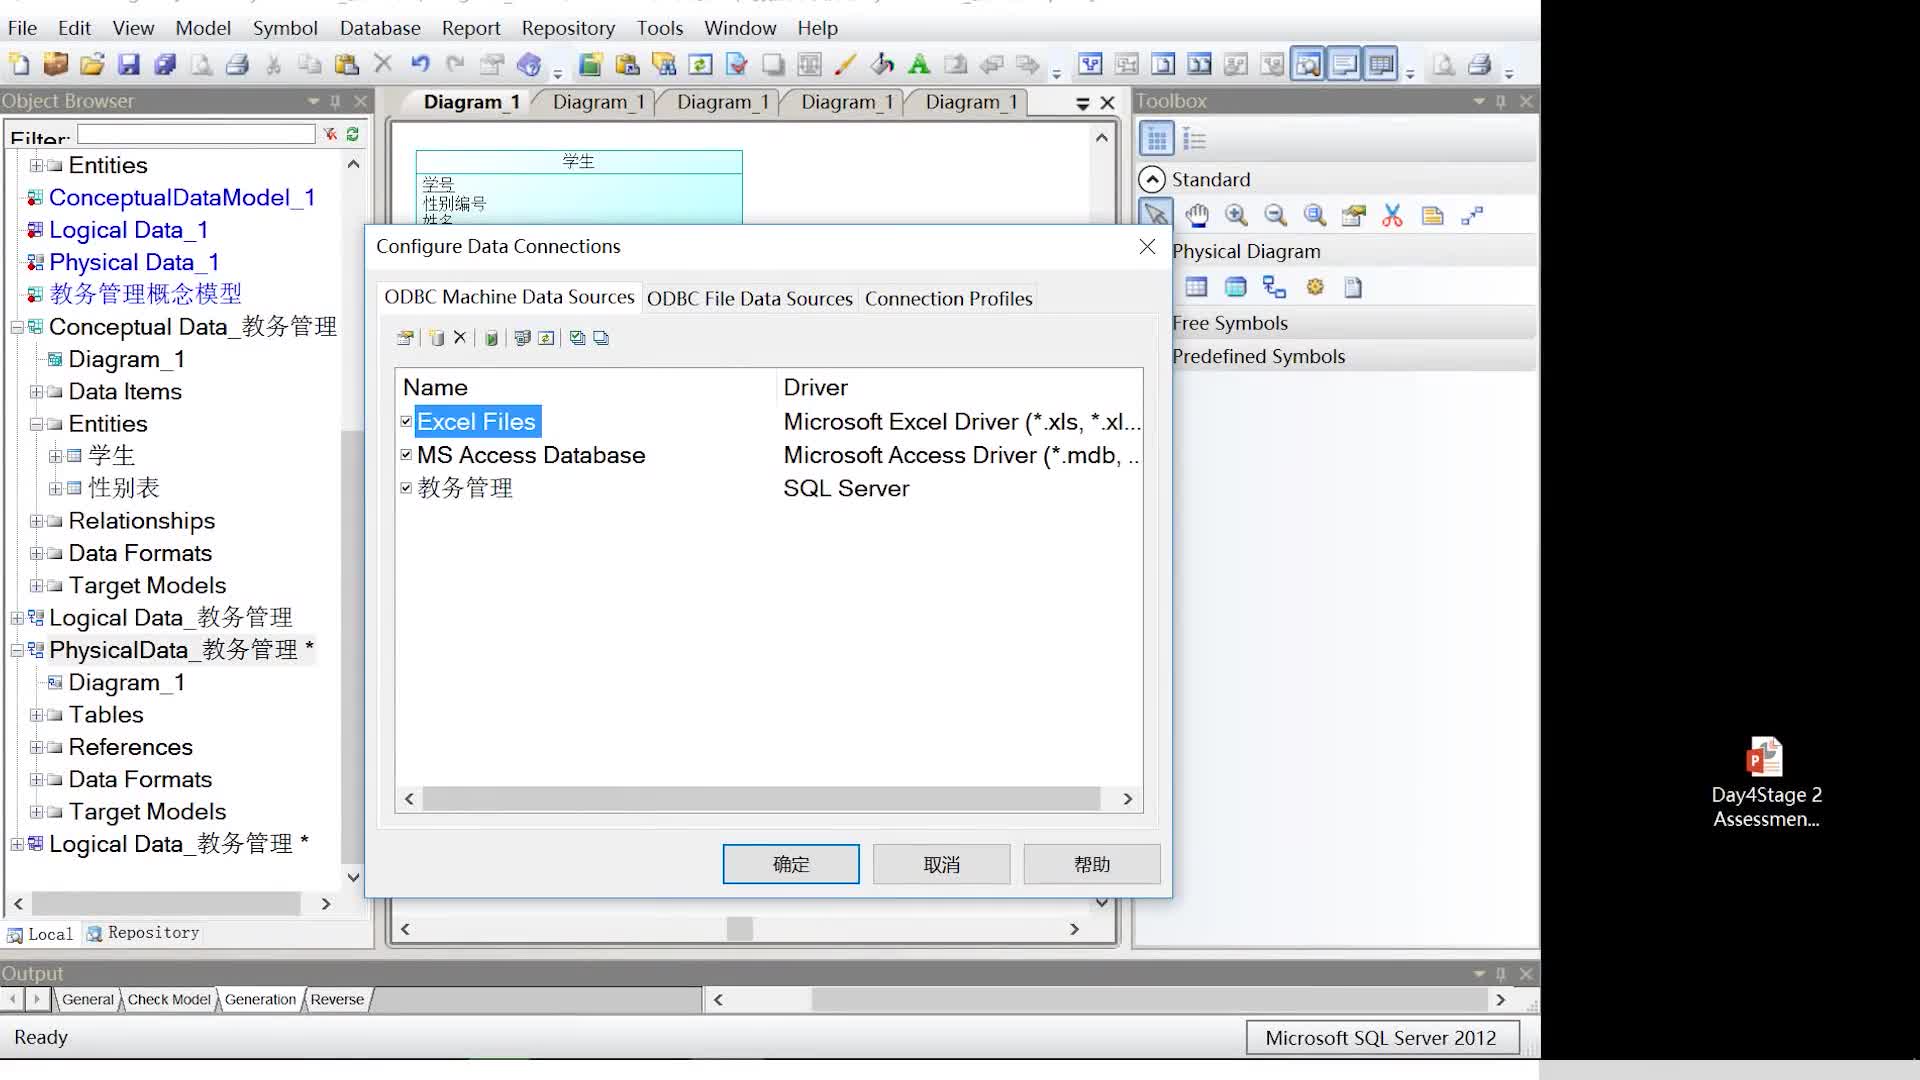Toggle checkbox for 教务管理 SQL Server source
Screen dimensions: 1920x1080
pyautogui.click(x=407, y=488)
